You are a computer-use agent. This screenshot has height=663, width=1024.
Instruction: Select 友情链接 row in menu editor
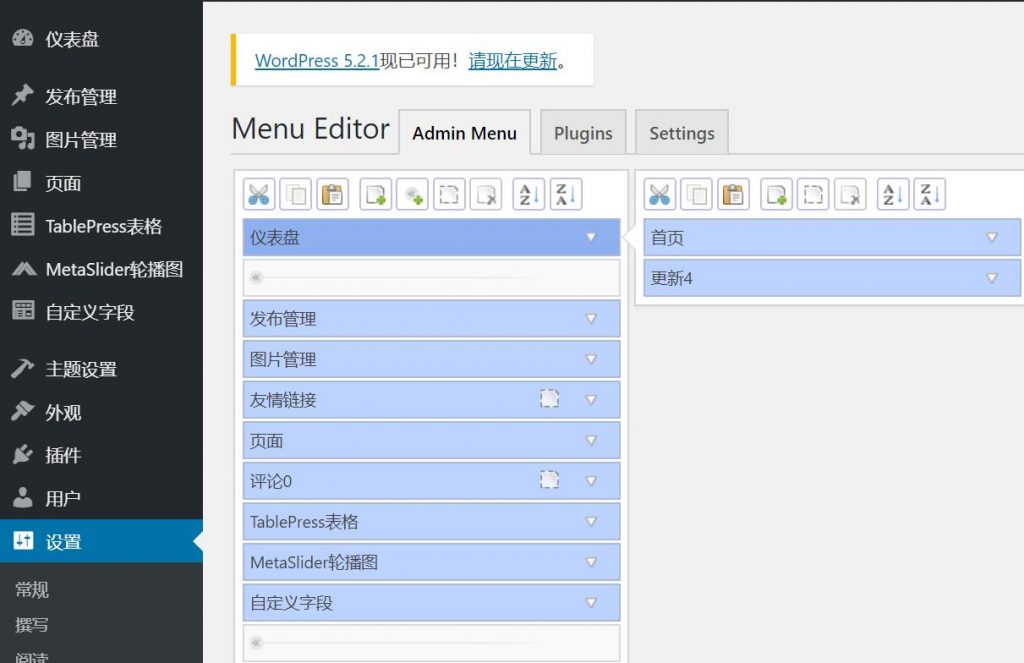(x=432, y=400)
